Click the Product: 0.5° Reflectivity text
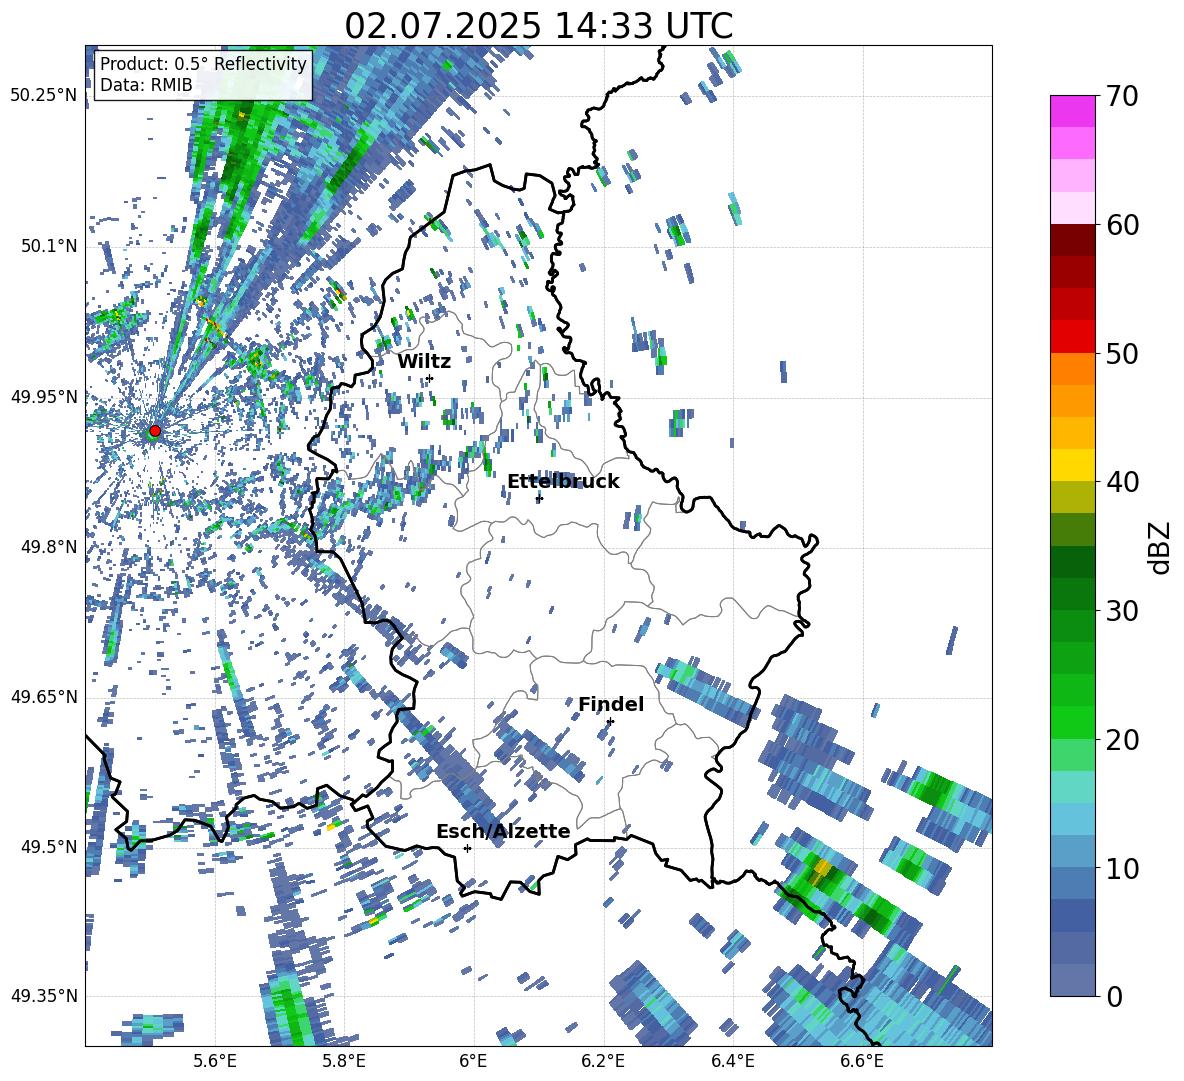This screenshot has height=1081, width=1184. [x=203, y=64]
